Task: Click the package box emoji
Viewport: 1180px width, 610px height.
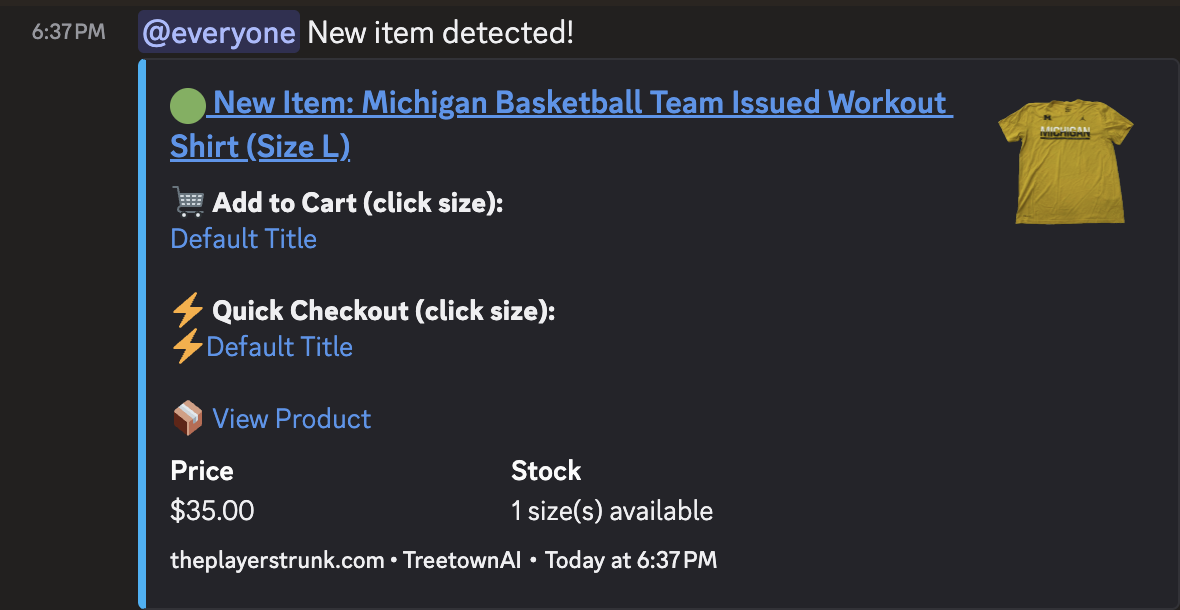Action: pyautogui.click(x=188, y=419)
